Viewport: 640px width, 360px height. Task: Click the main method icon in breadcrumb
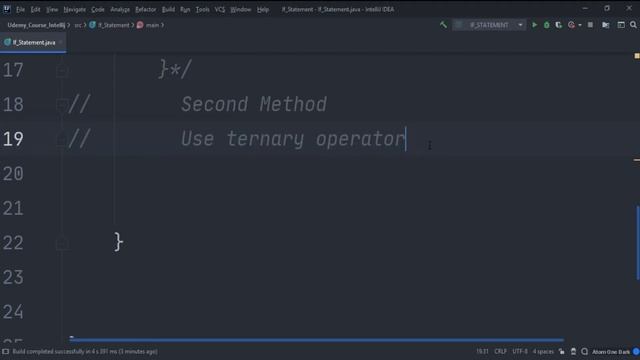pos(140,25)
